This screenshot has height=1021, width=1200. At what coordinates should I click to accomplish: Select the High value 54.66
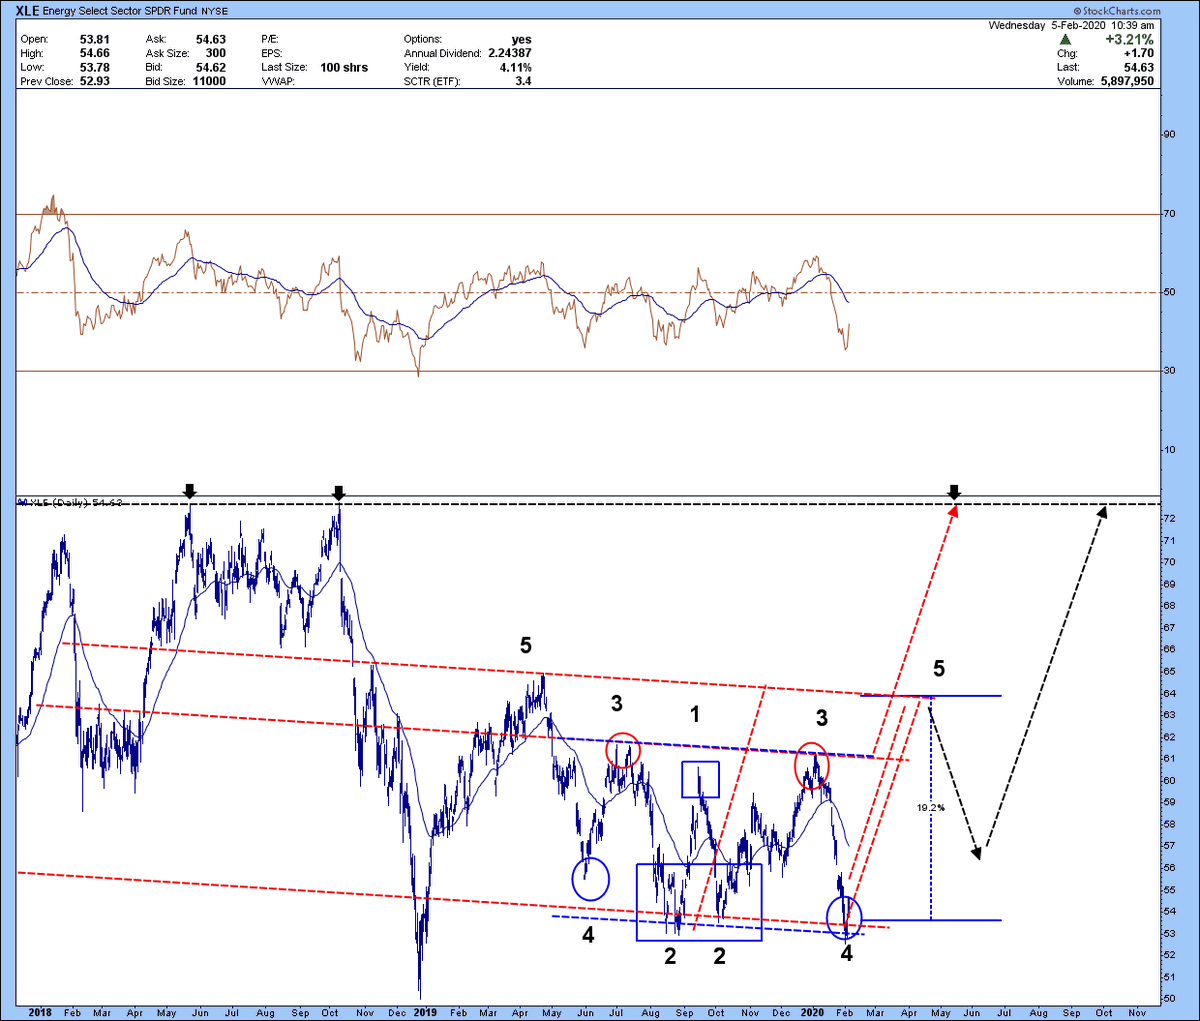(94, 54)
